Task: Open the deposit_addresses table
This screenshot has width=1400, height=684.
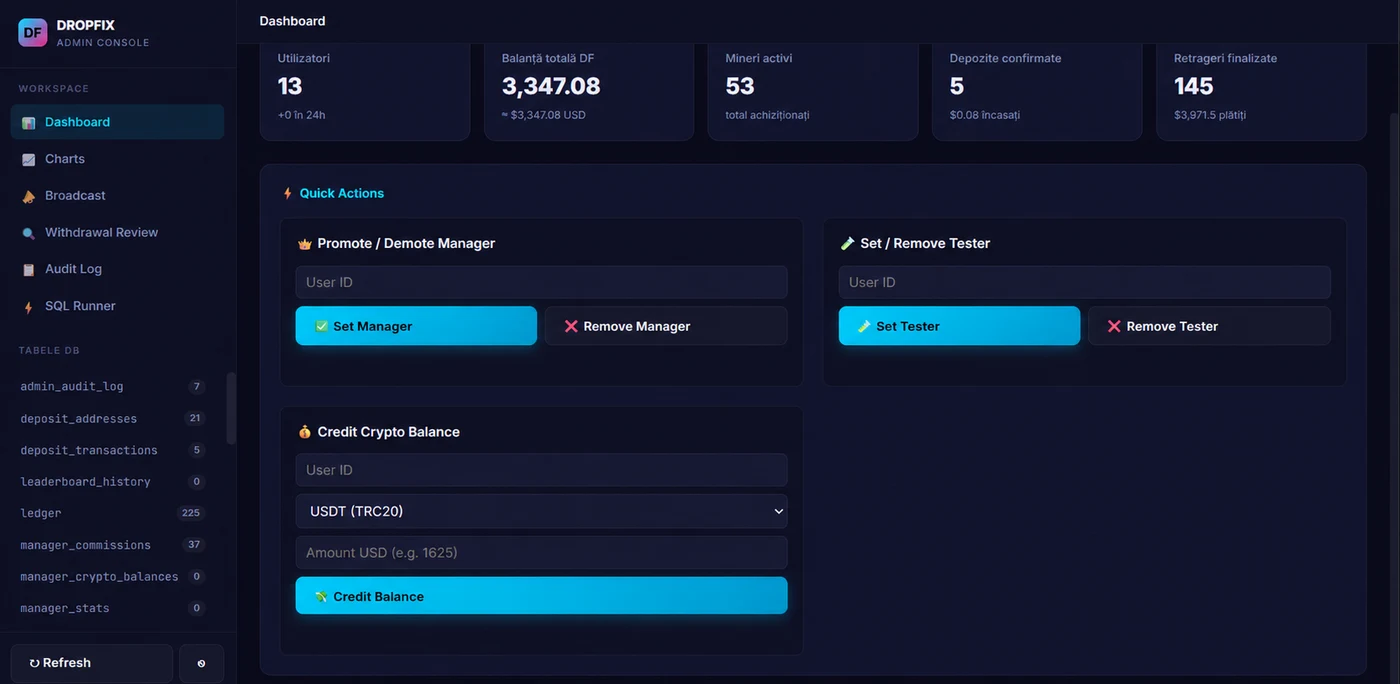Action: coord(112,418)
